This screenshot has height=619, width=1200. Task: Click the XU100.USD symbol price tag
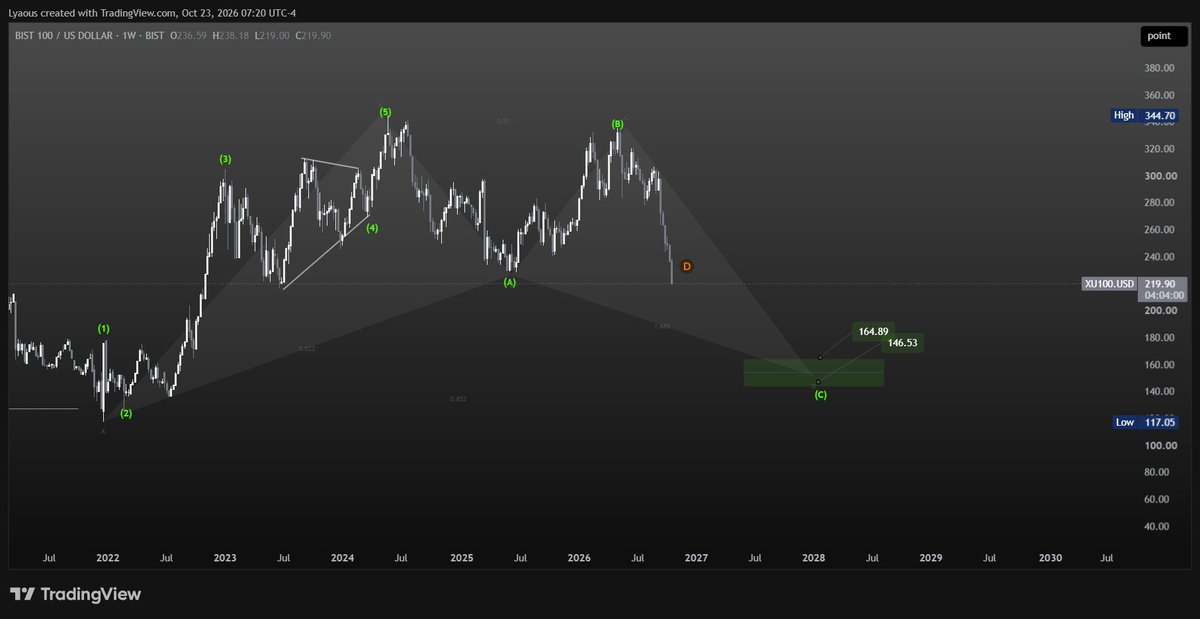pyautogui.click(x=1110, y=284)
